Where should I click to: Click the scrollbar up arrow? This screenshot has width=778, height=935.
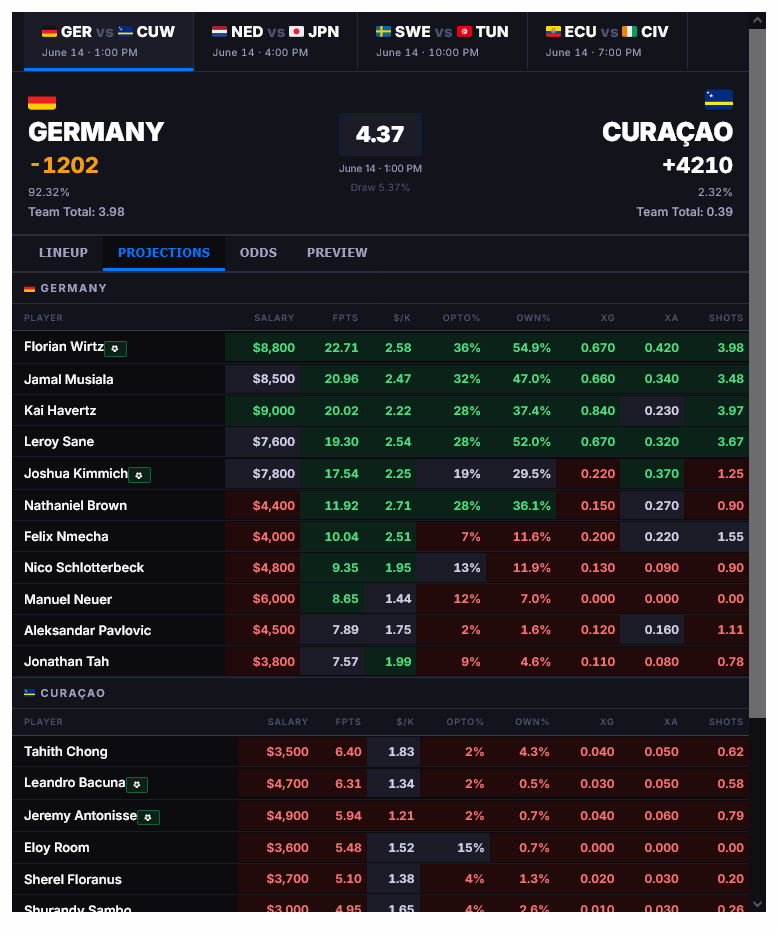click(x=757, y=20)
